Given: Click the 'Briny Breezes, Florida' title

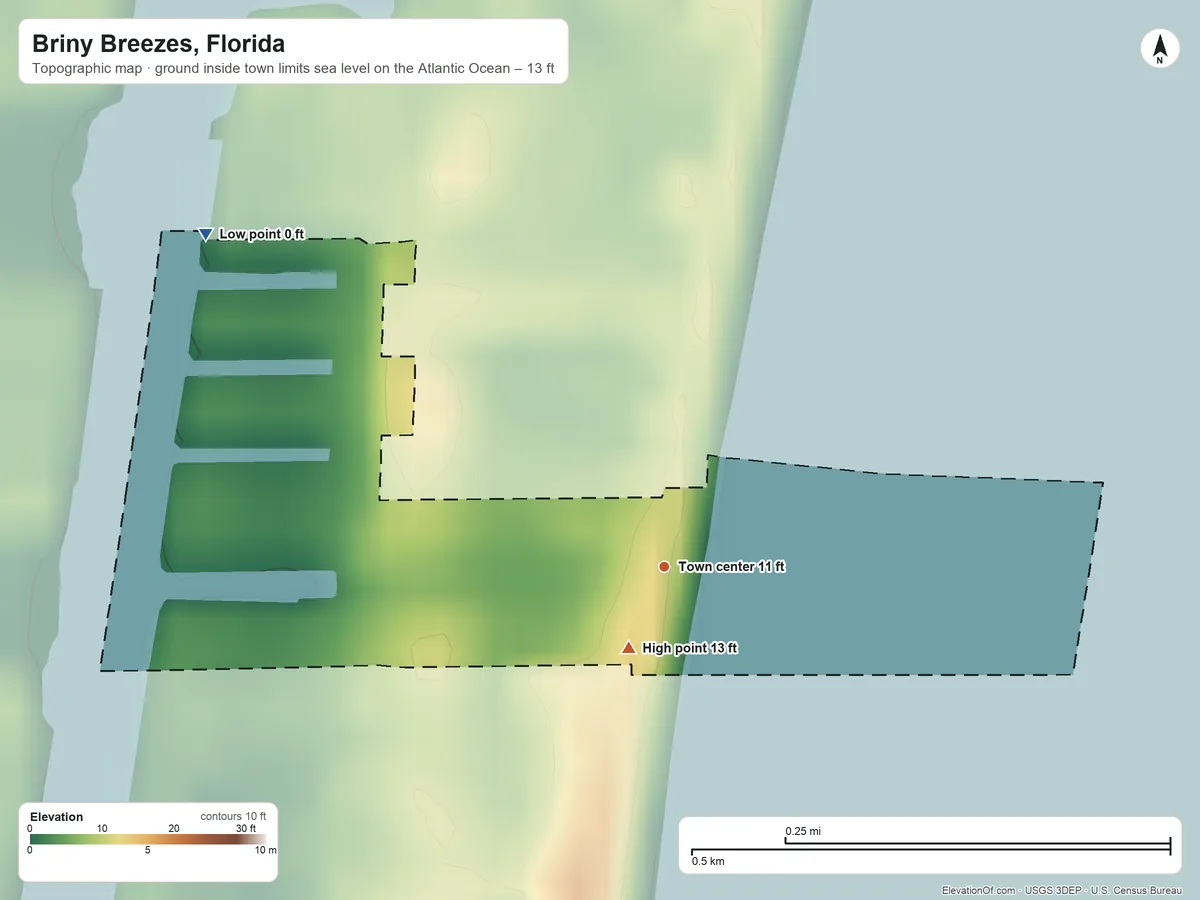Looking at the screenshot, I should pyautogui.click(x=158, y=44).
